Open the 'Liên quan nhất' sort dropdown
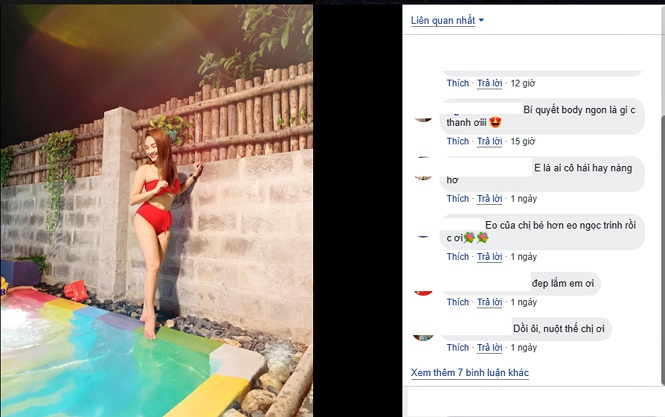This screenshot has width=665, height=417. tap(447, 20)
